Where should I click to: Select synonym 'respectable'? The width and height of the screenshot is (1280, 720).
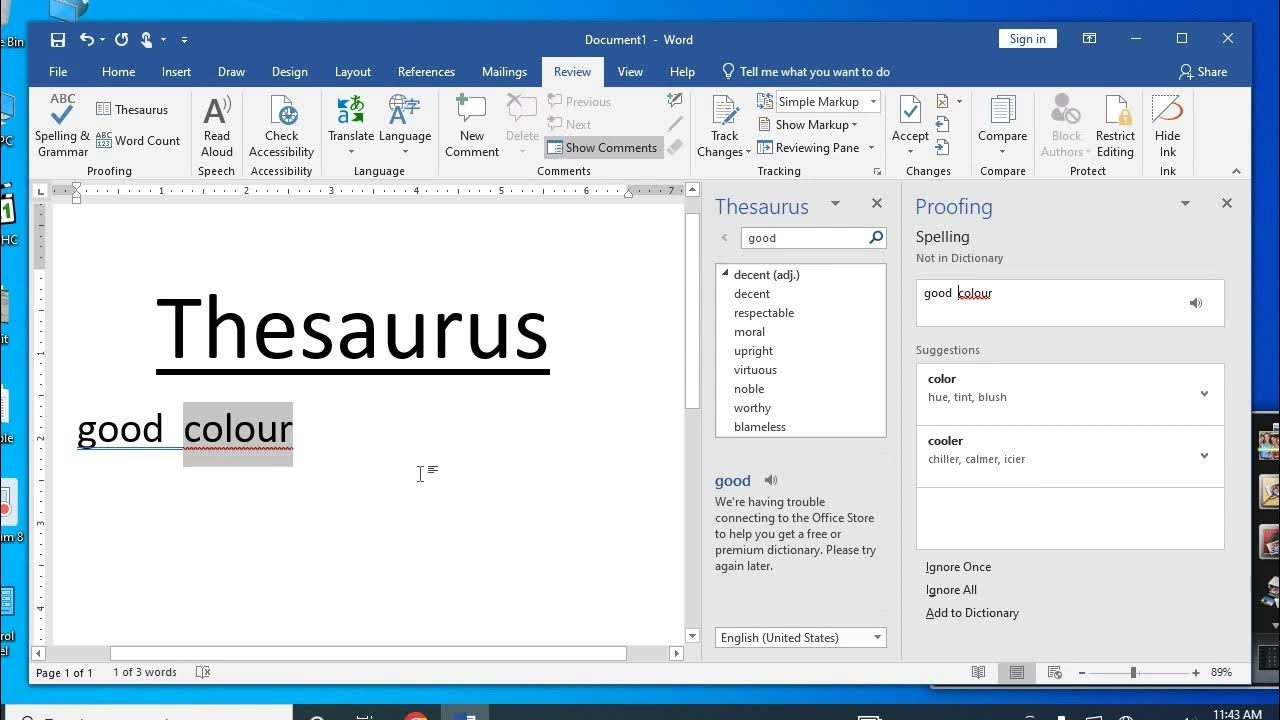click(x=764, y=313)
